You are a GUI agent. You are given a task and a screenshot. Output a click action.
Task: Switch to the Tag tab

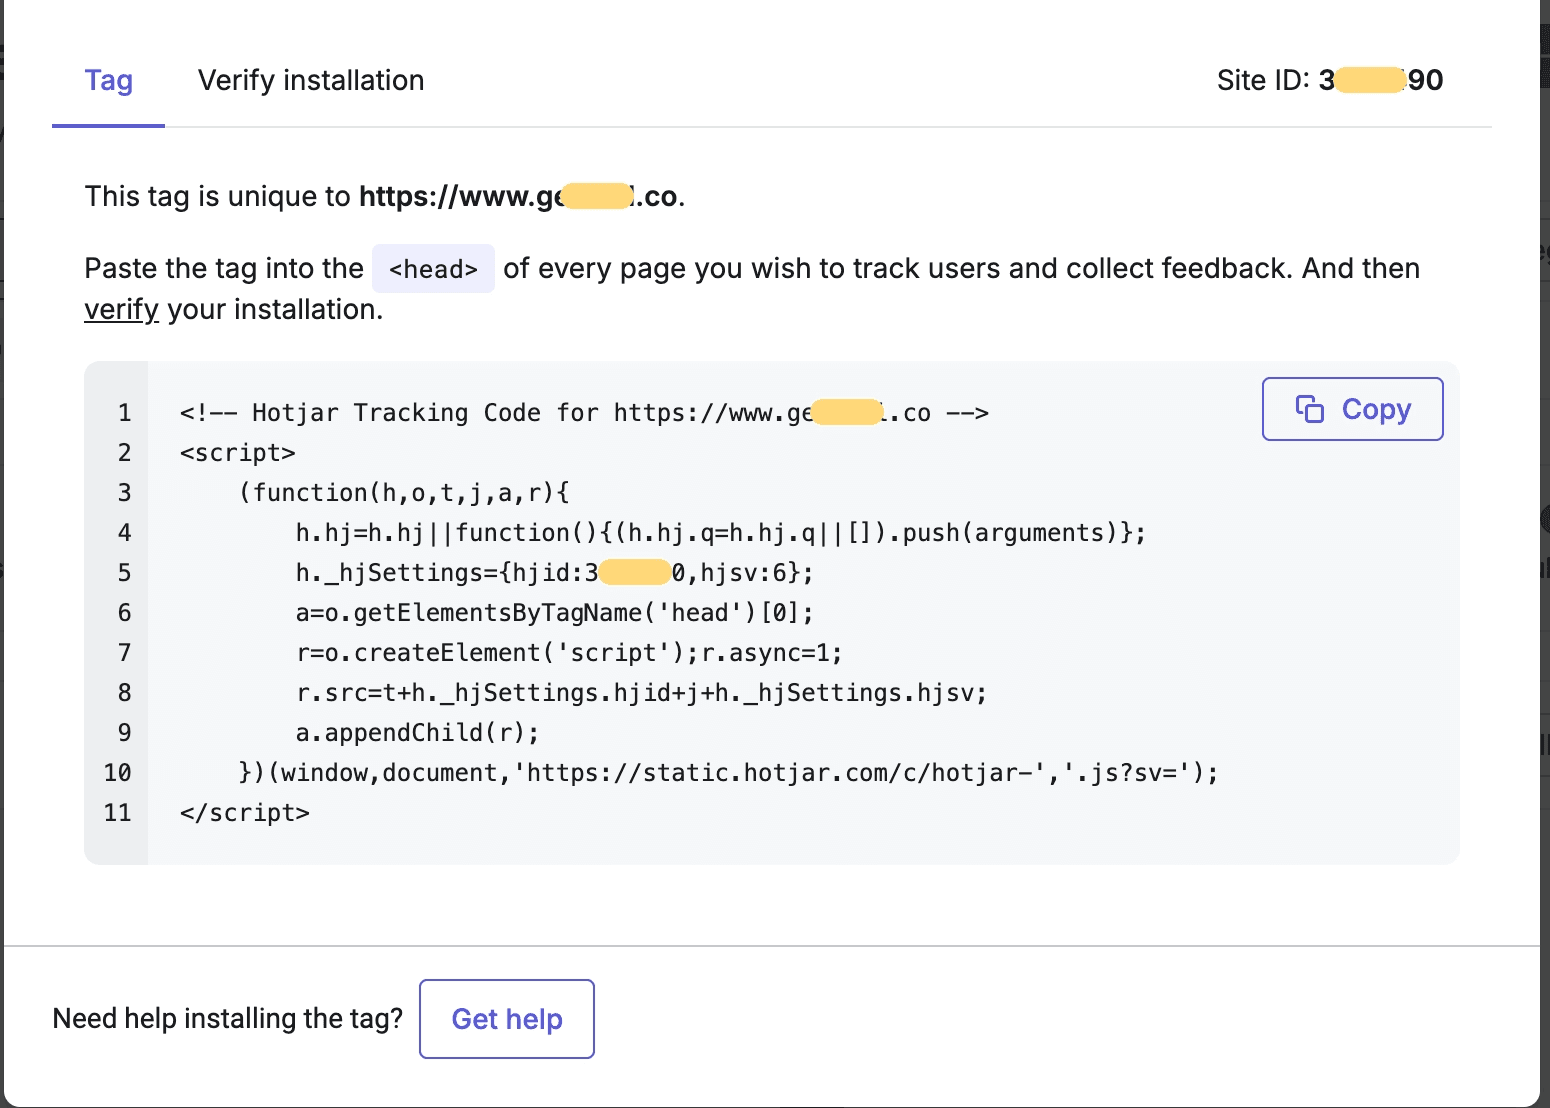108,80
